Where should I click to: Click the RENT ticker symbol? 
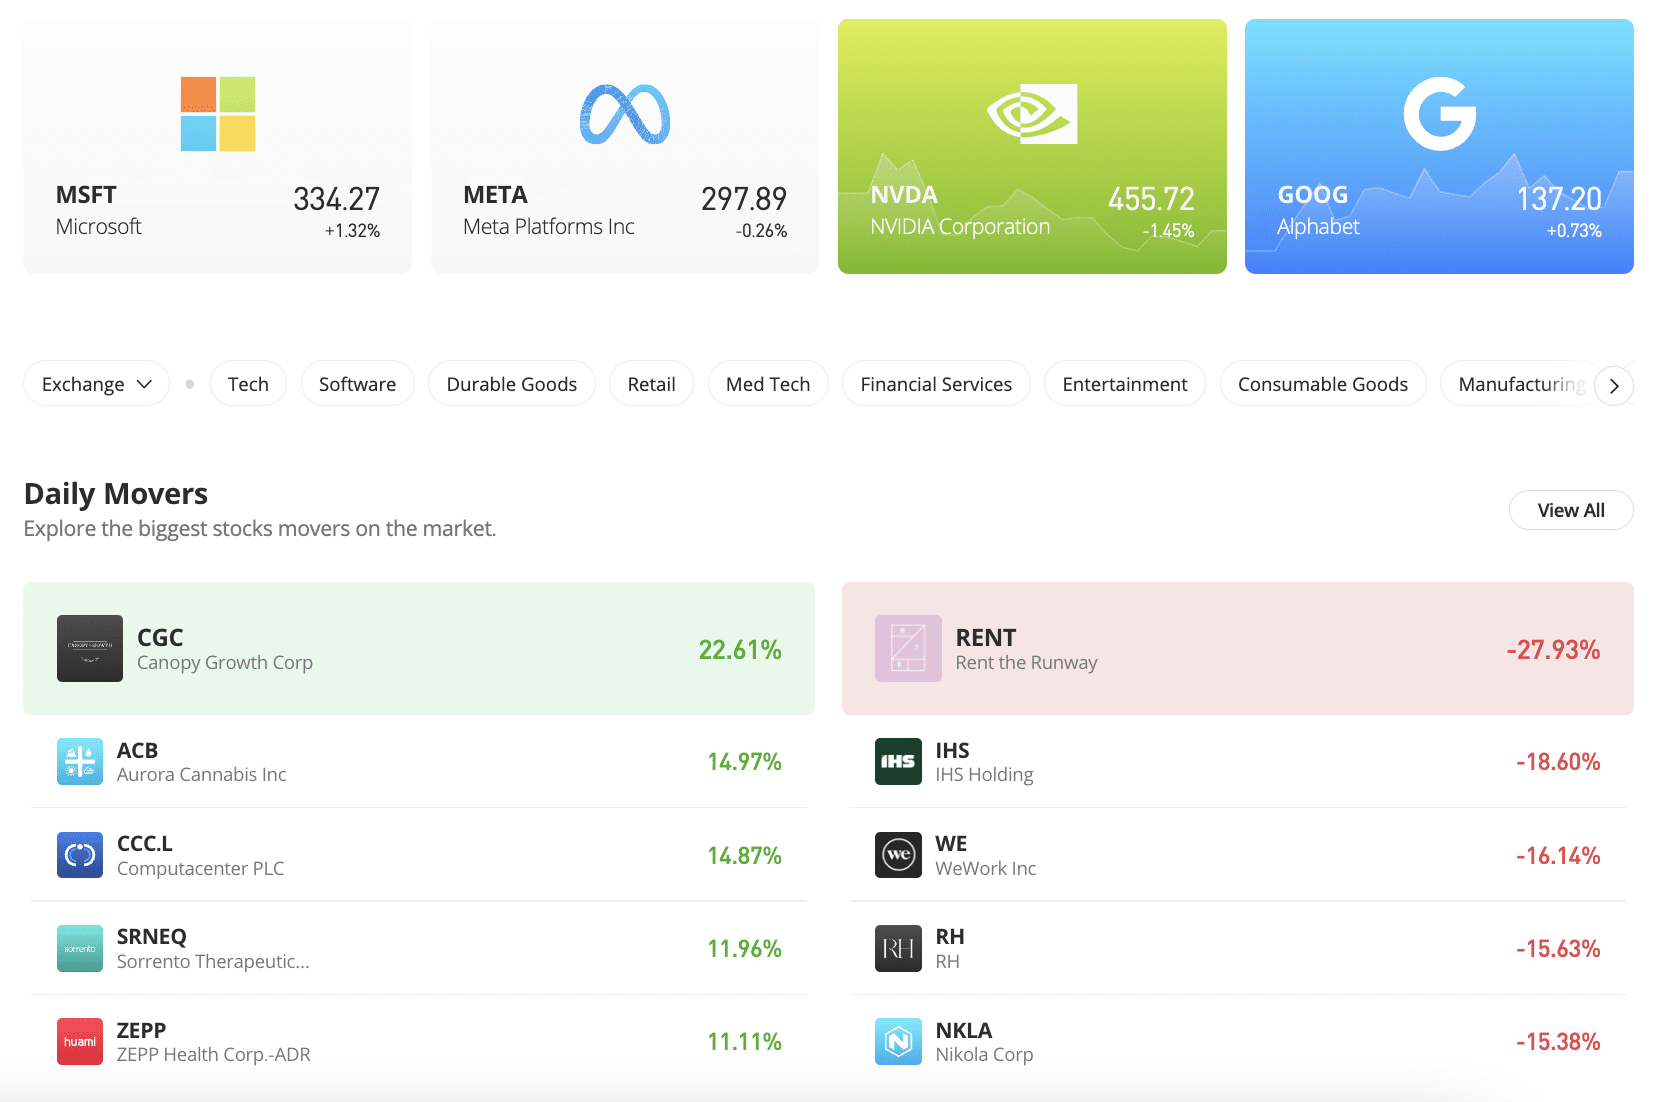(x=986, y=637)
